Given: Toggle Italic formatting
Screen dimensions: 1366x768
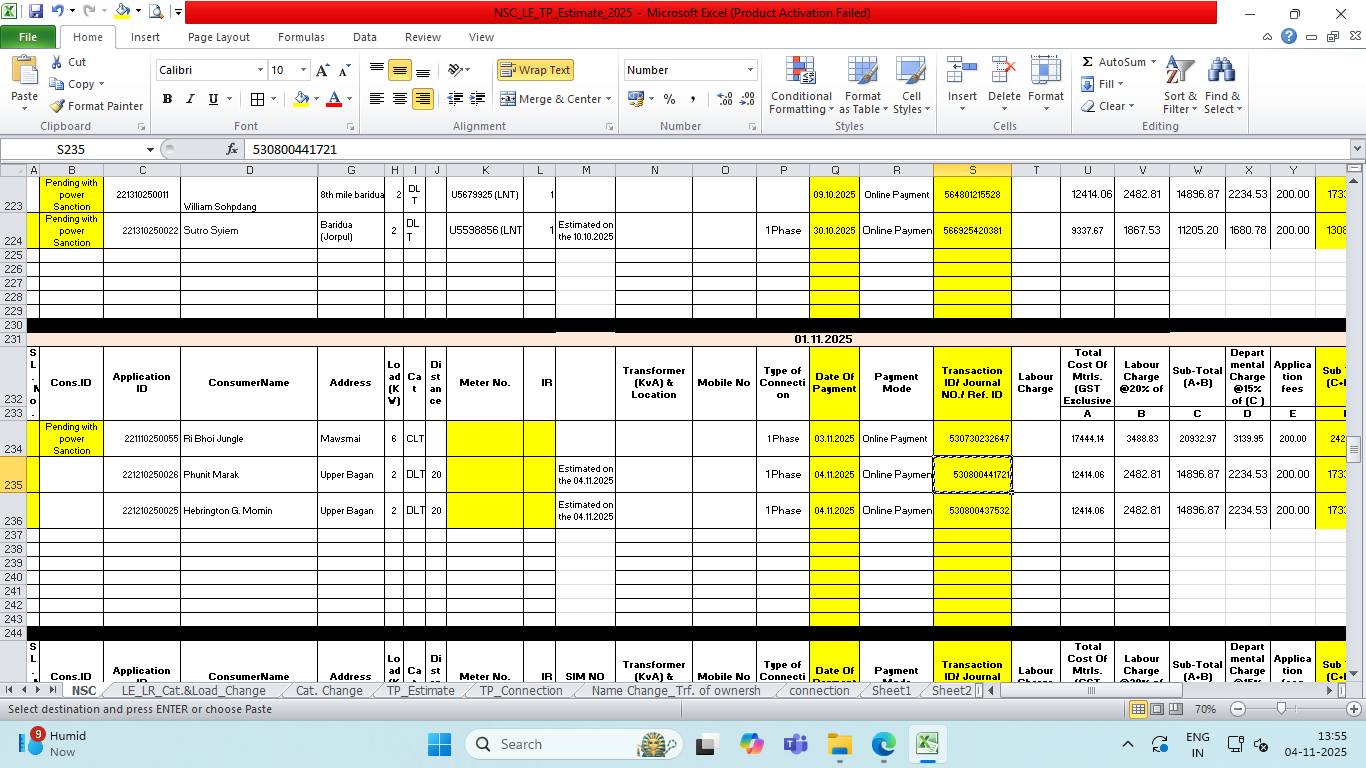Looking at the screenshot, I should pyautogui.click(x=190, y=99).
